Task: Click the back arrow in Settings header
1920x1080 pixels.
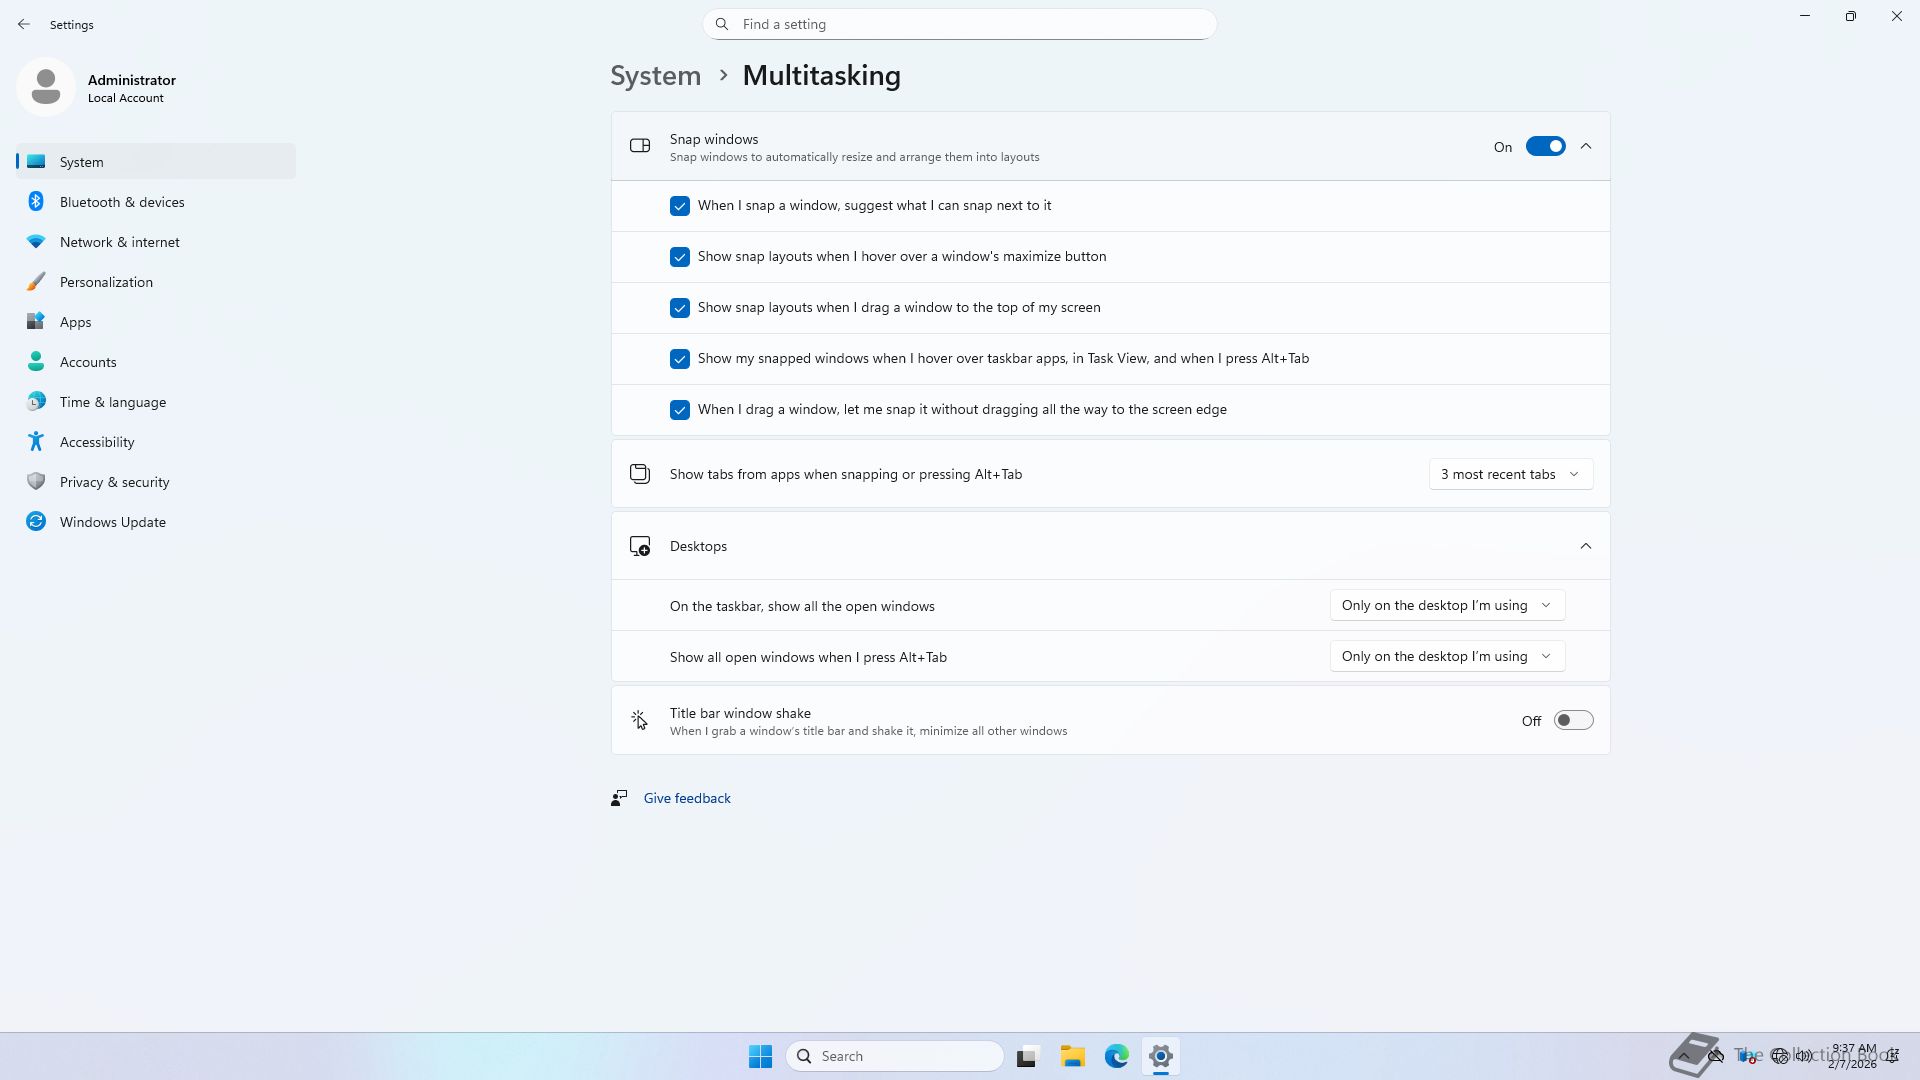Action: pyautogui.click(x=24, y=24)
